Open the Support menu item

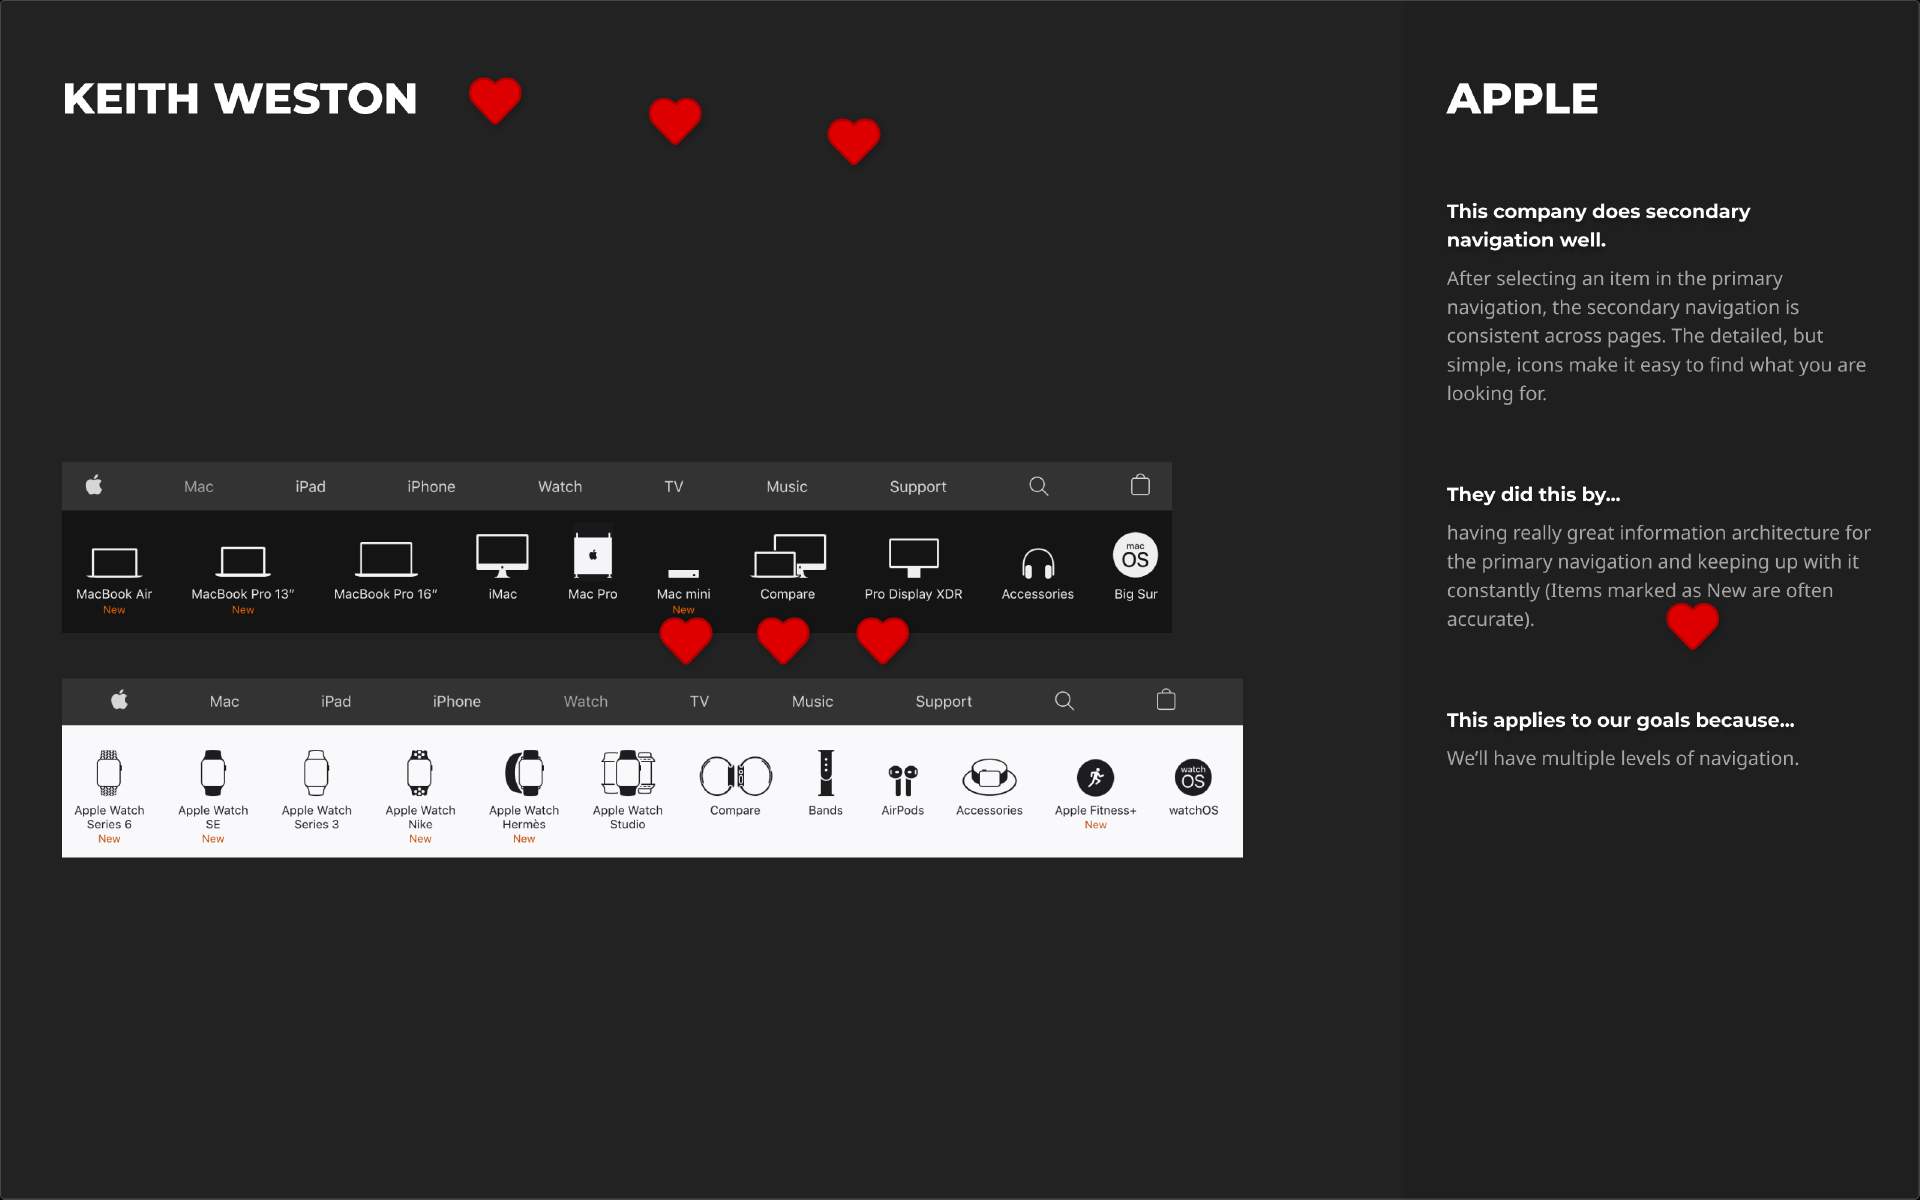(x=918, y=485)
